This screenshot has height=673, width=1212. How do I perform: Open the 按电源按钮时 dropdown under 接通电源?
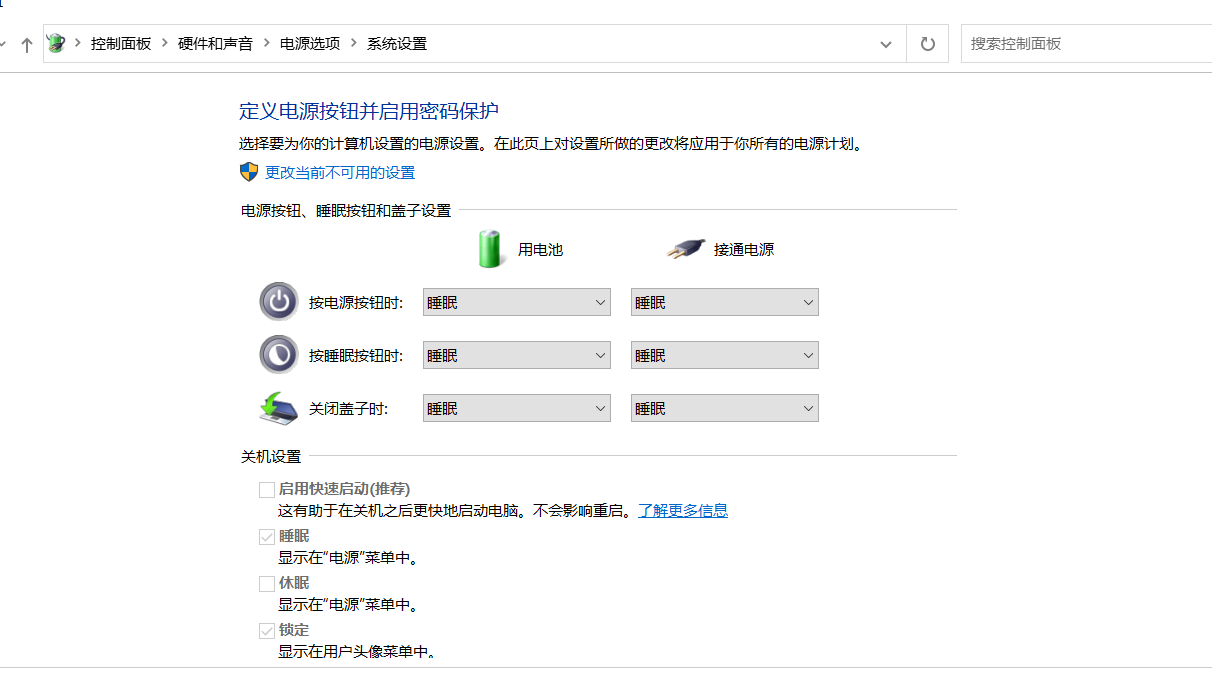pos(725,302)
